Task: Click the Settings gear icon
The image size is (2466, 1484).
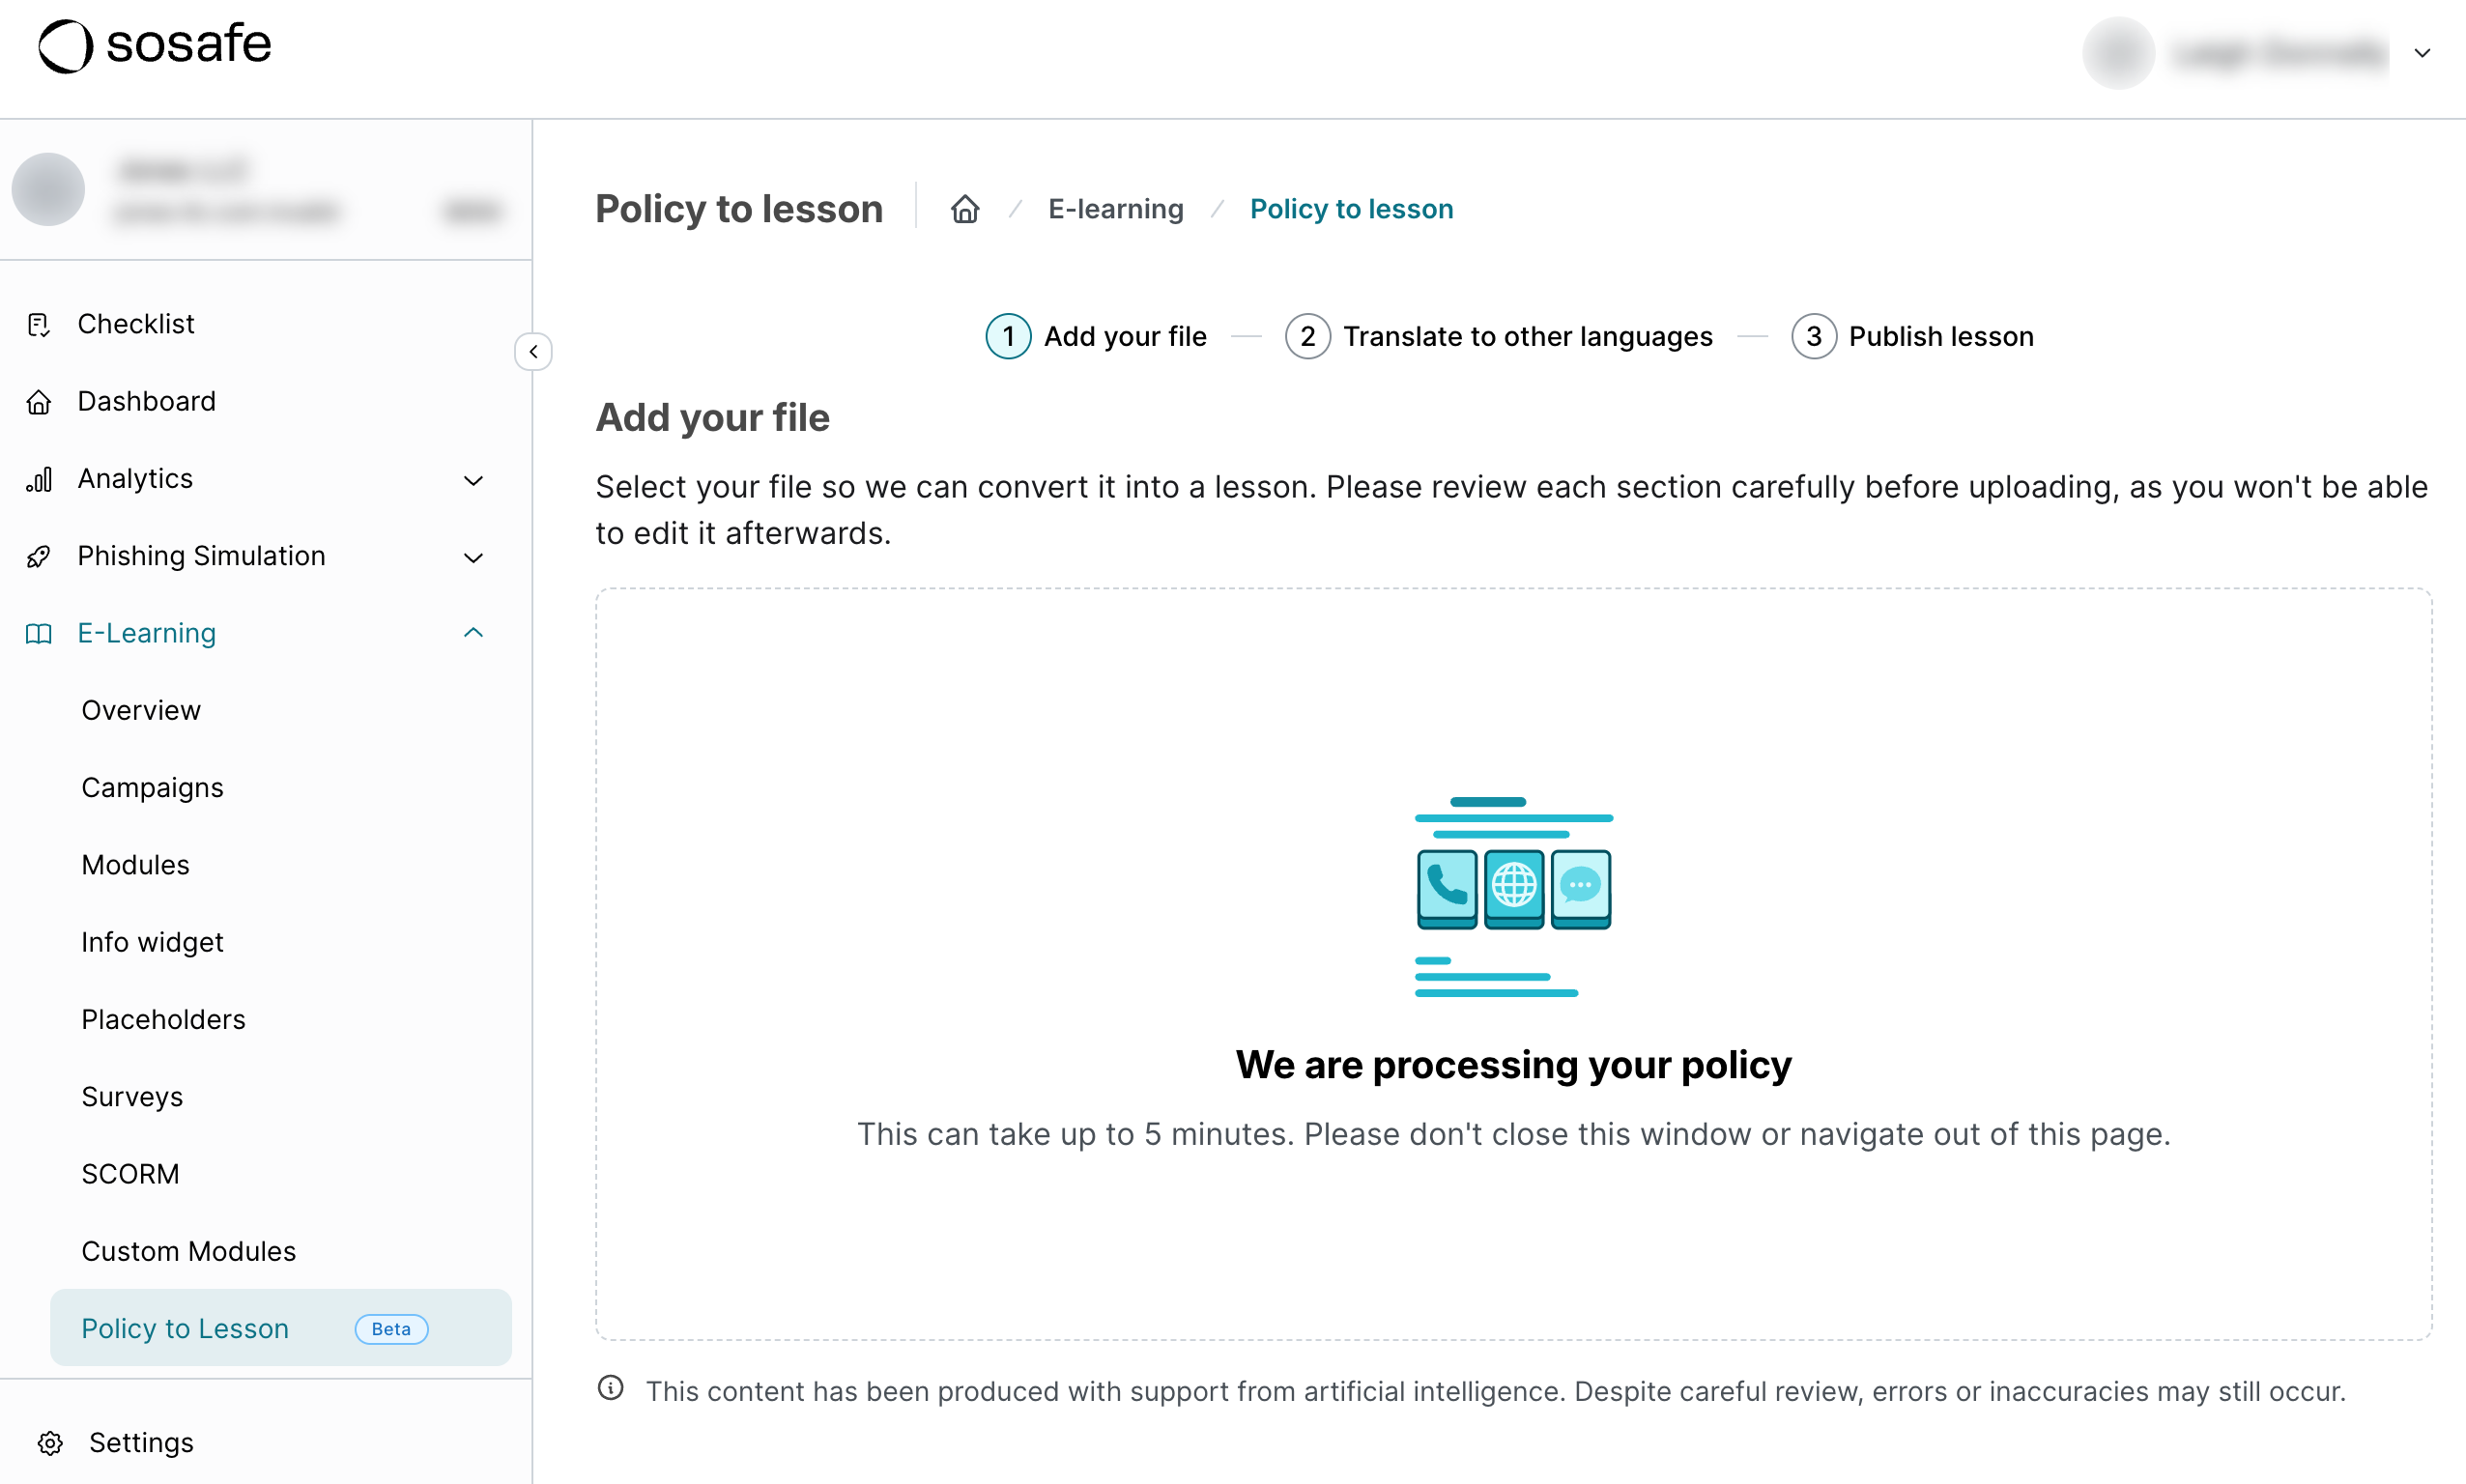Action: pos(50,1443)
